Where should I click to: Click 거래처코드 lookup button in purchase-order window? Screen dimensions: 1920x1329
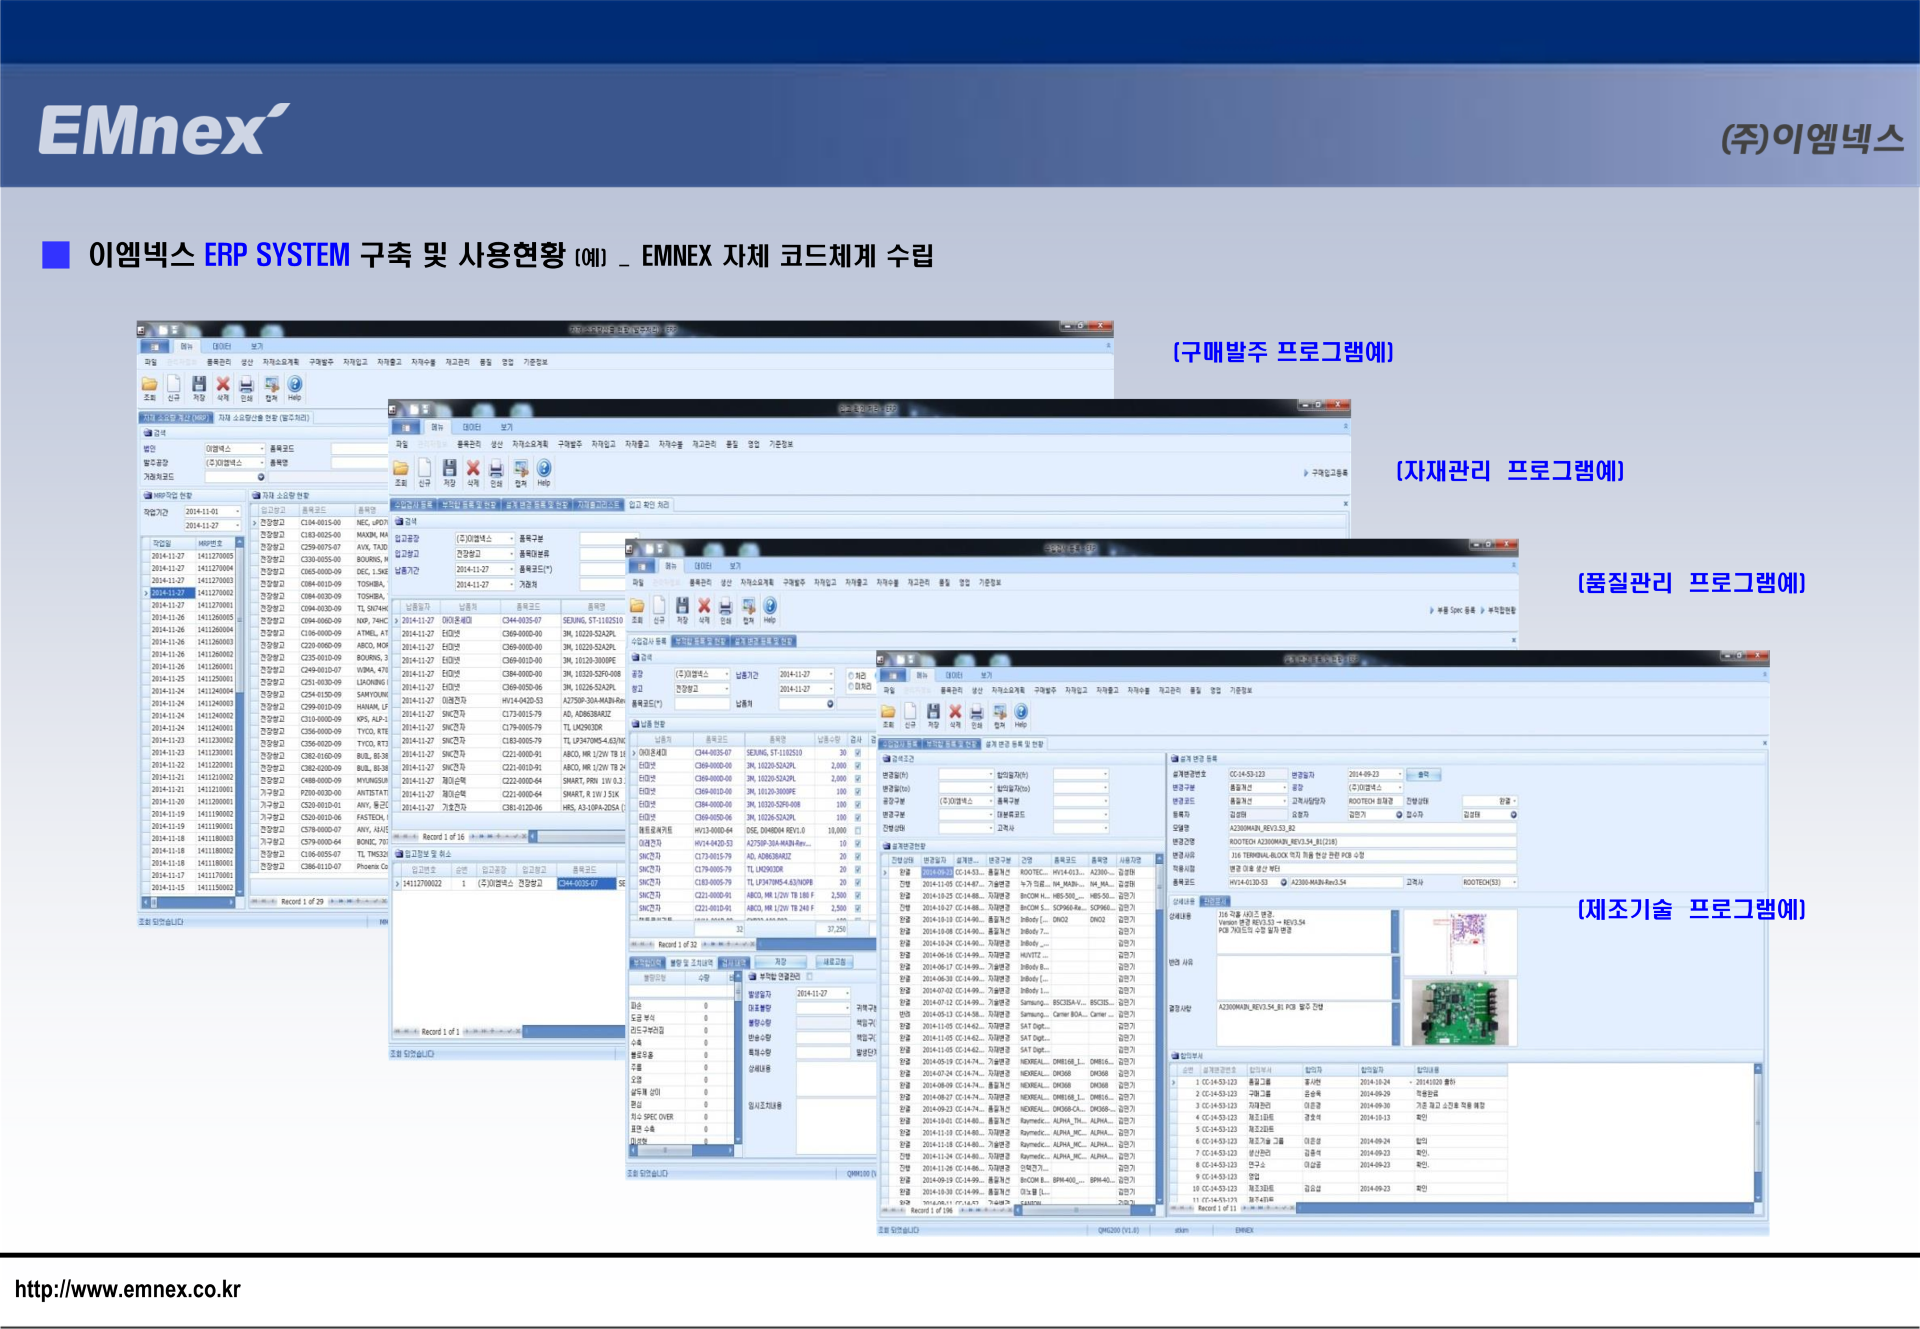[x=261, y=477]
